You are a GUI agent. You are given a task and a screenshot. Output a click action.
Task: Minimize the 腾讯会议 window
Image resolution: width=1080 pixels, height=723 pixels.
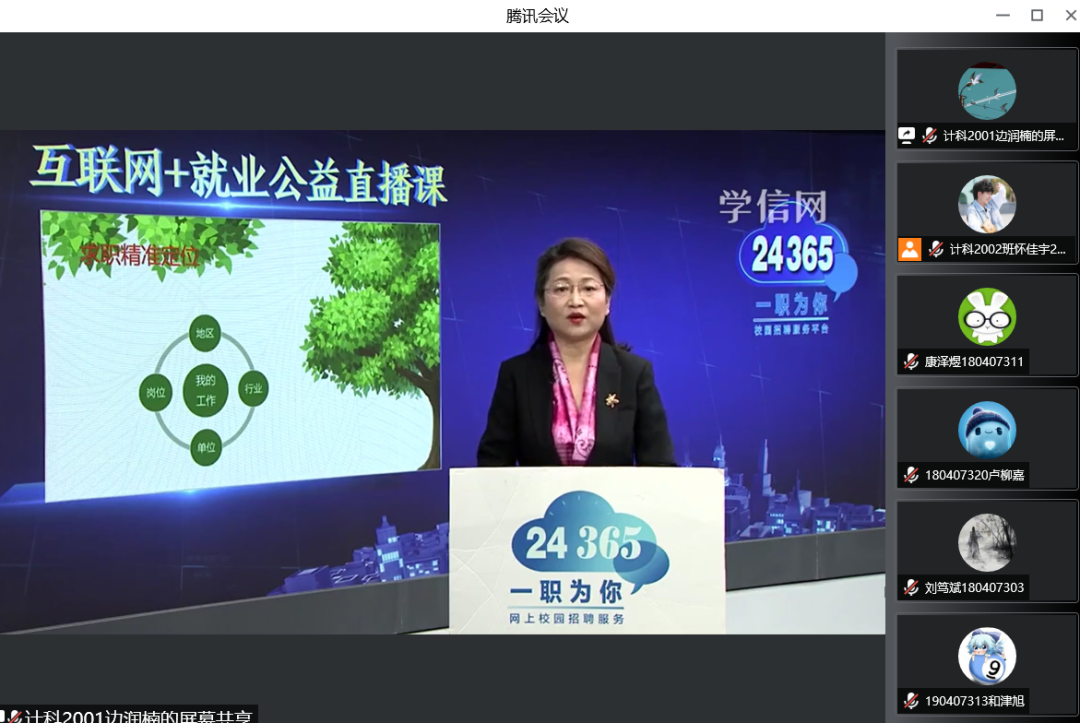1003,15
